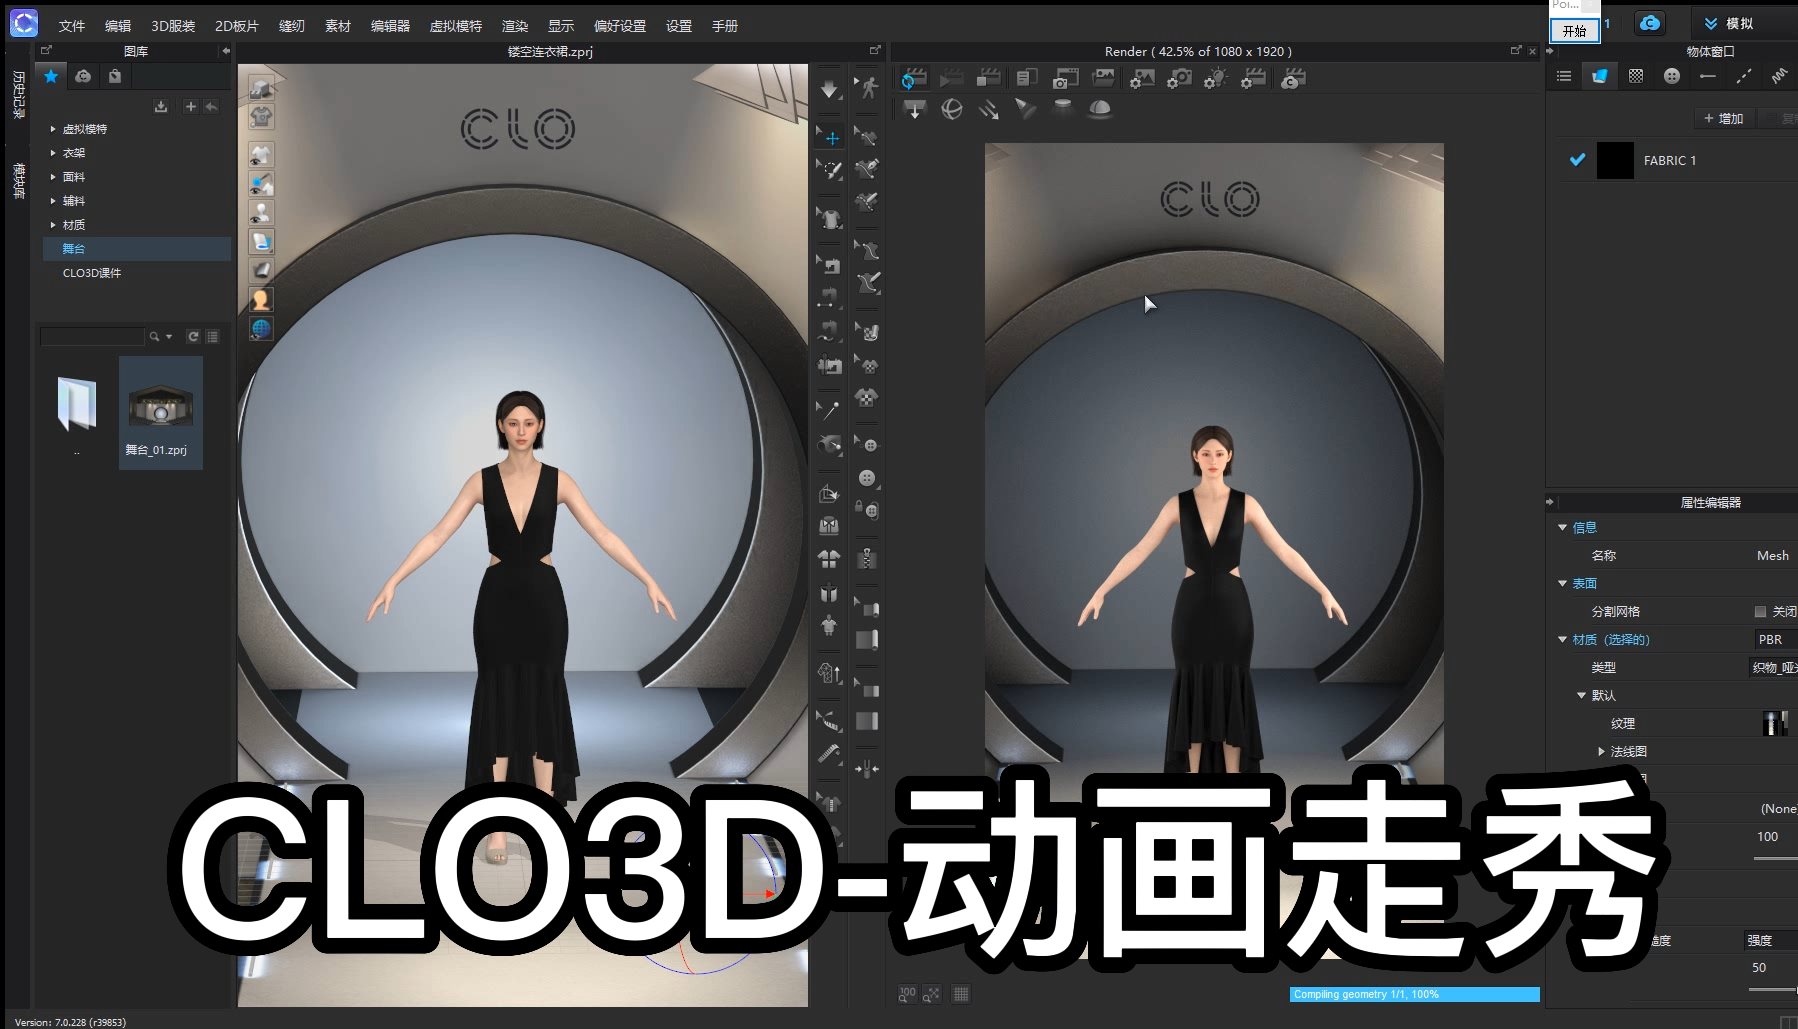
Task: Open the 2D板片 menu
Action: coord(237,26)
